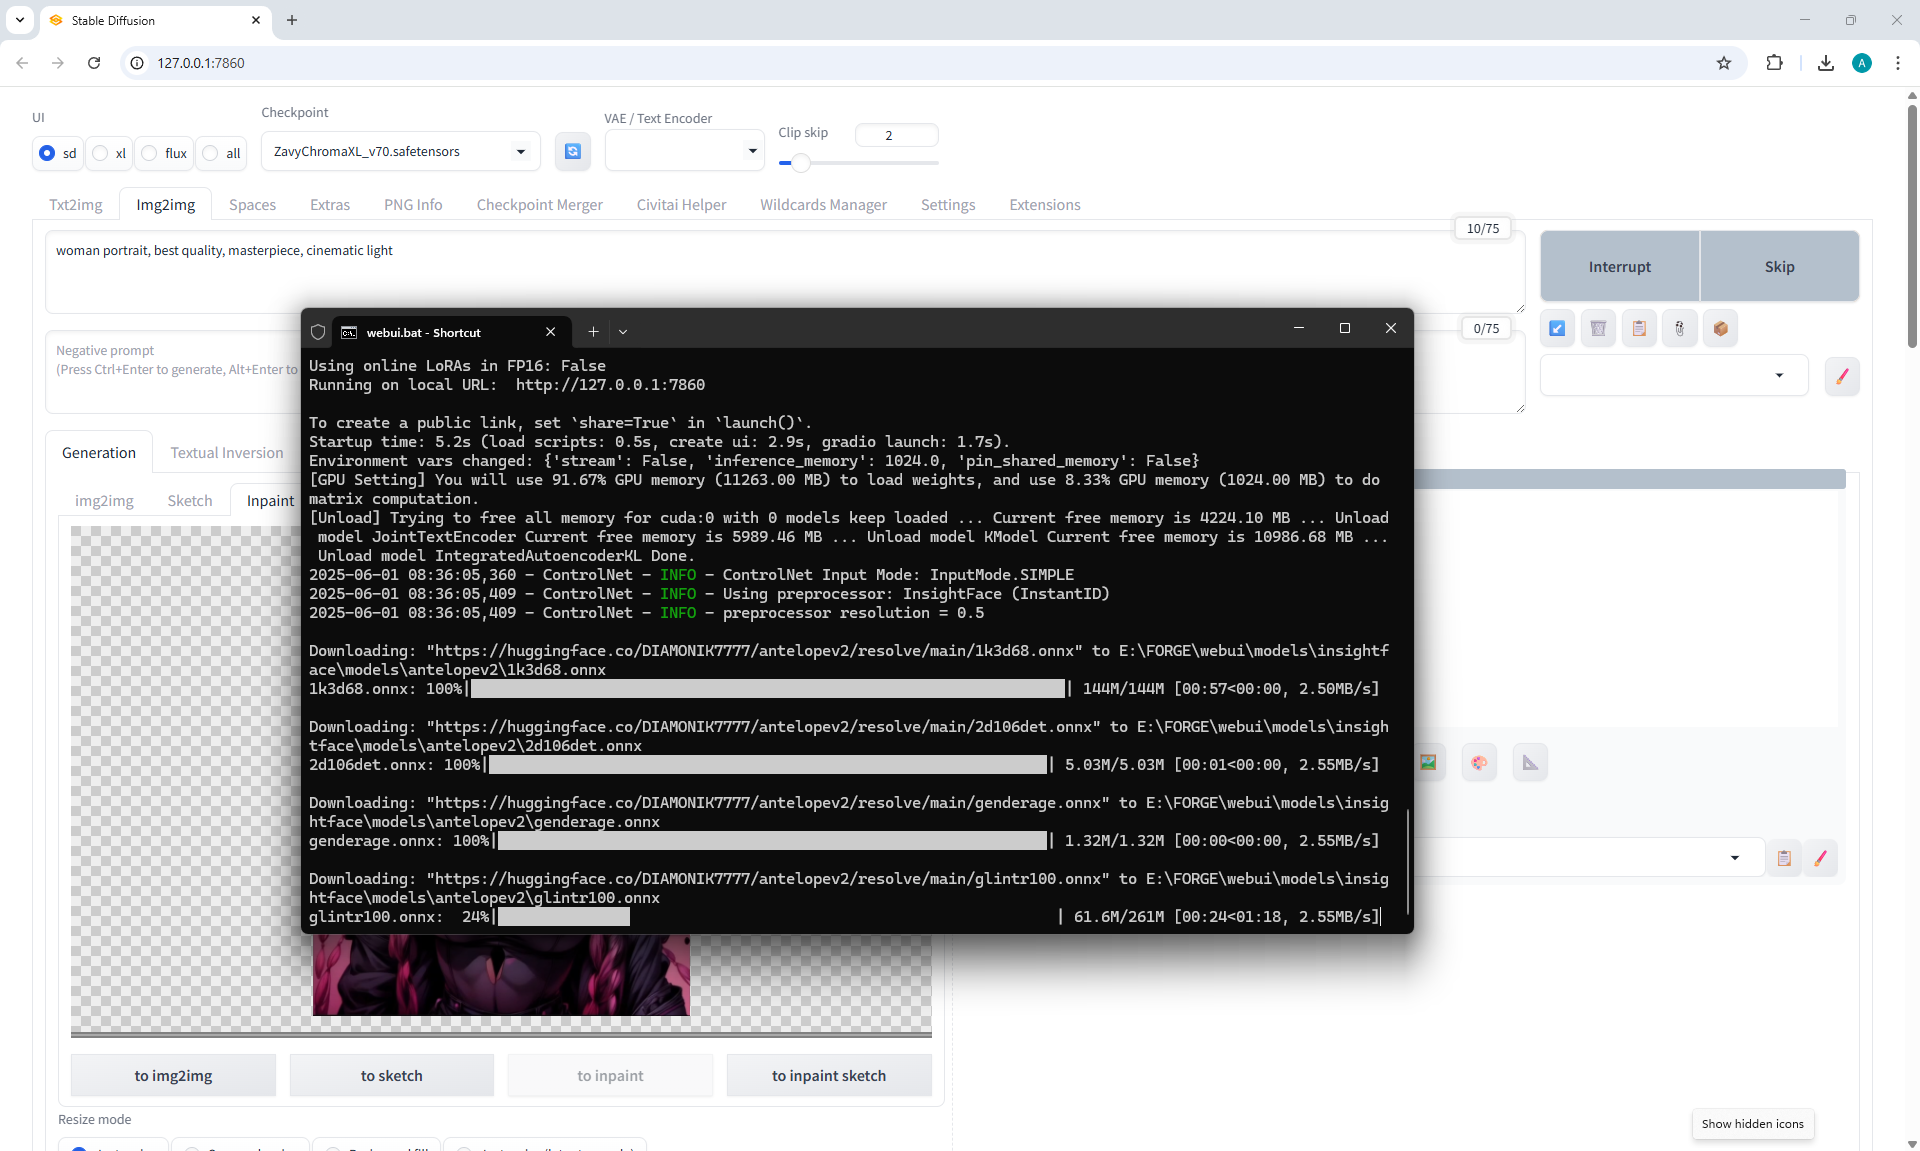
Task: Click the color palette icon under the output
Action: click(1479, 763)
